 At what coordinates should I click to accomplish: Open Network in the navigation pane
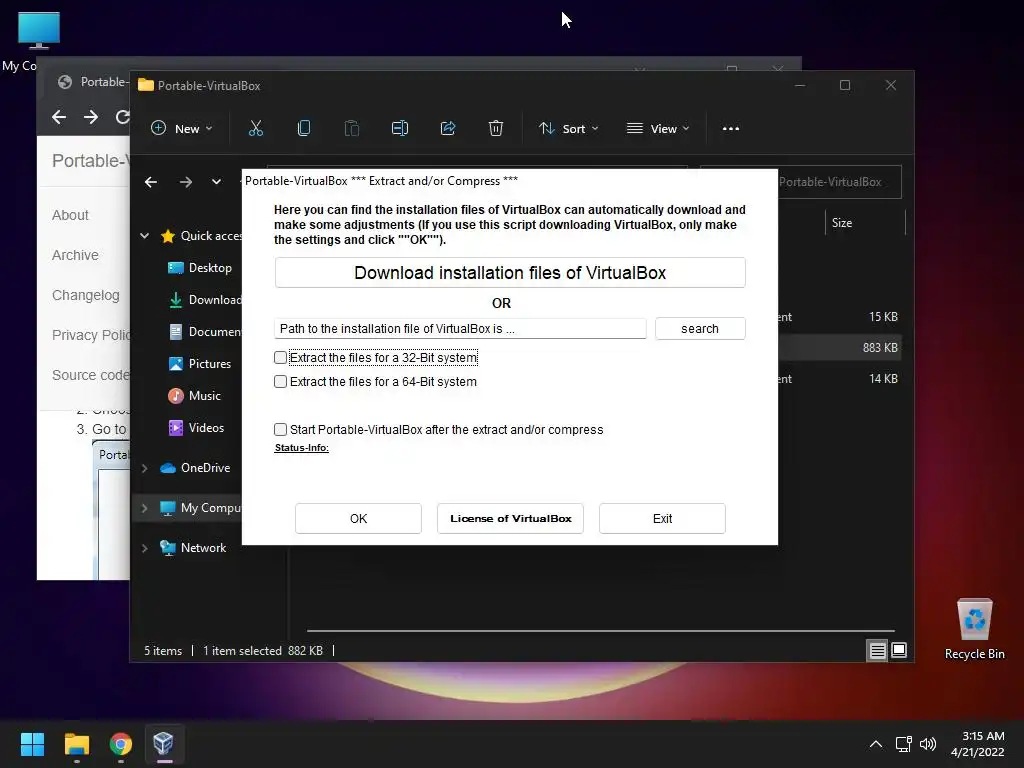[x=193, y=548]
